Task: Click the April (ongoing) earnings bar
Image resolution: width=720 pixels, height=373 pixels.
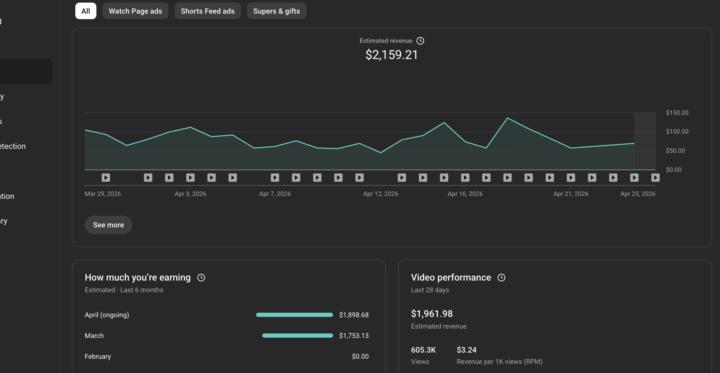Action: tap(294, 315)
